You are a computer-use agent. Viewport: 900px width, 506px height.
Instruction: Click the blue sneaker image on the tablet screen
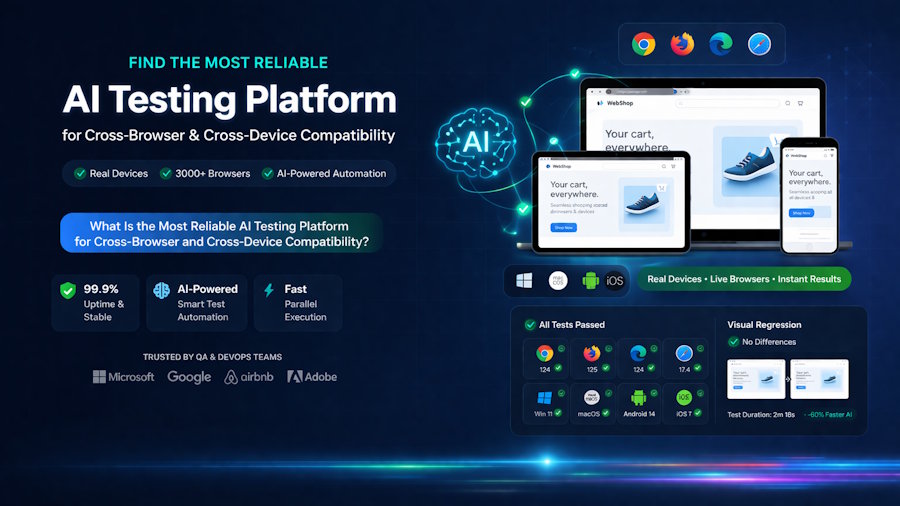pyautogui.click(x=643, y=203)
